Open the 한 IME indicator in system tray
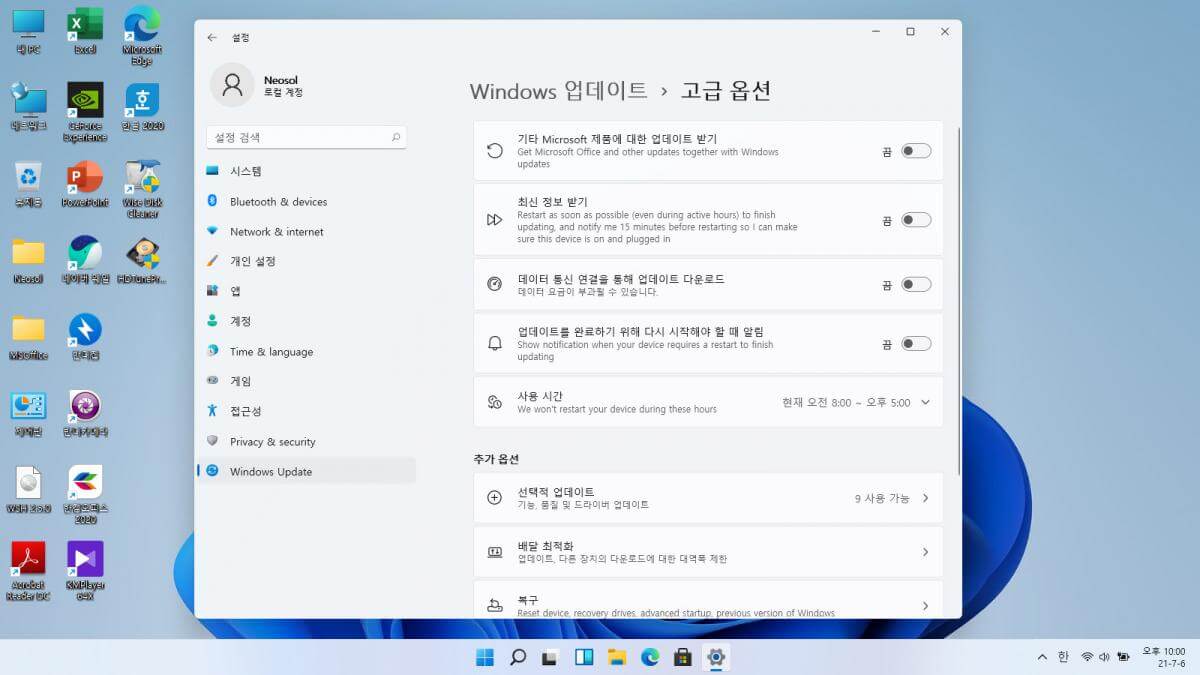The image size is (1200, 675). pyautogui.click(x=1063, y=657)
